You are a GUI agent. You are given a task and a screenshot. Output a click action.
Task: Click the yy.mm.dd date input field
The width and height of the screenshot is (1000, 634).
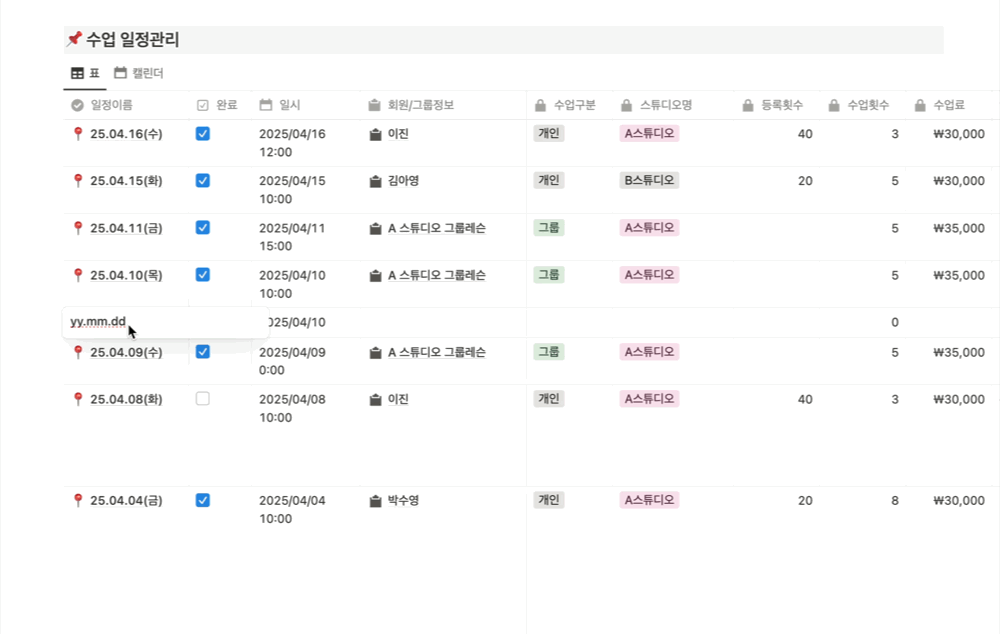(x=97, y=322)
